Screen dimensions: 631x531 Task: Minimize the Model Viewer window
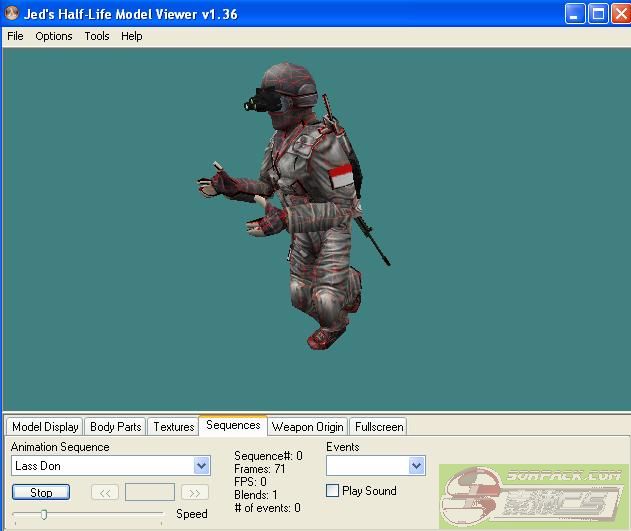coord(575,14)
